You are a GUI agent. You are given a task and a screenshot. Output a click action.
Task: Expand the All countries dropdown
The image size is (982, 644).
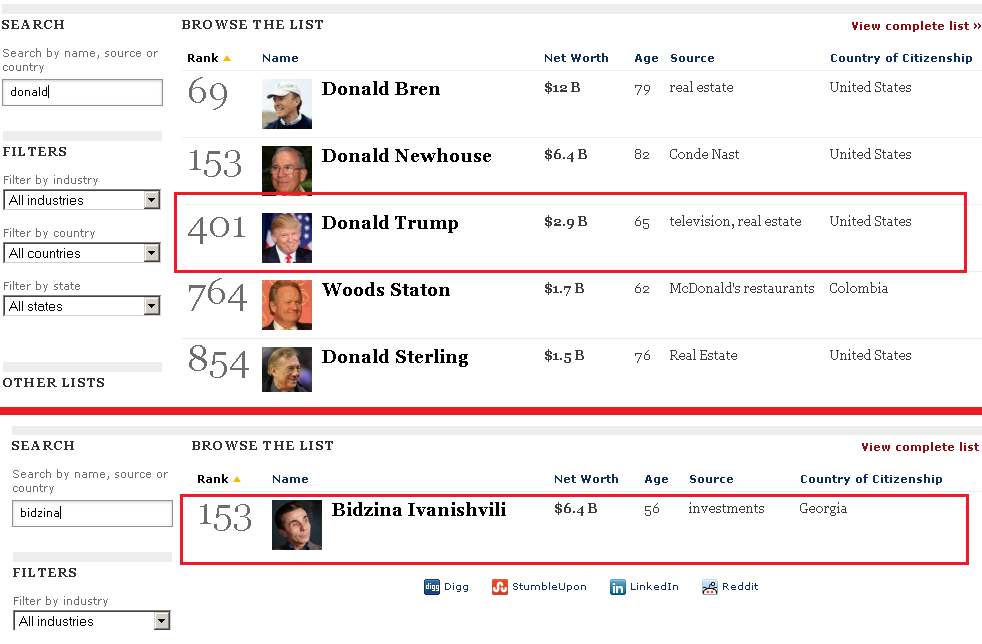(x=152, y=253)
